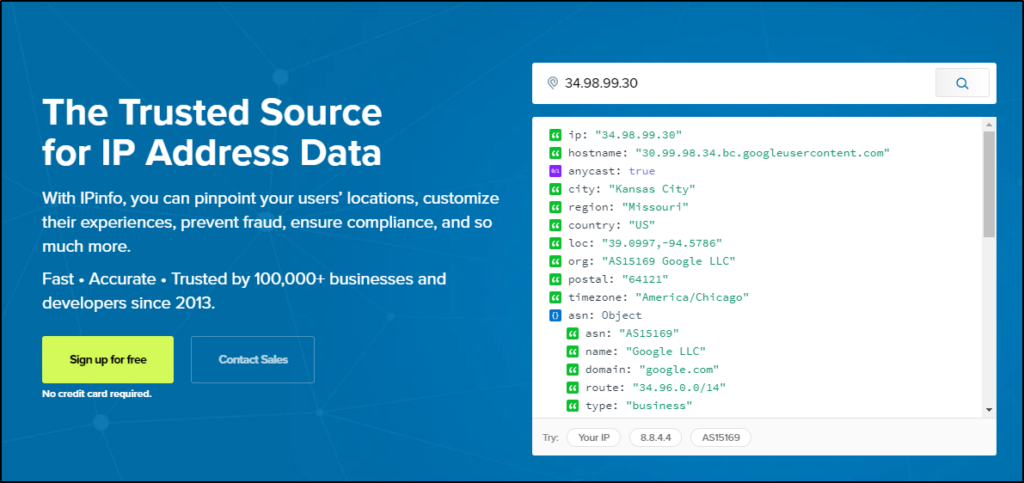Select domain value "google.com"
Screen dimensions: 1024x483
(x=679, y=370)
